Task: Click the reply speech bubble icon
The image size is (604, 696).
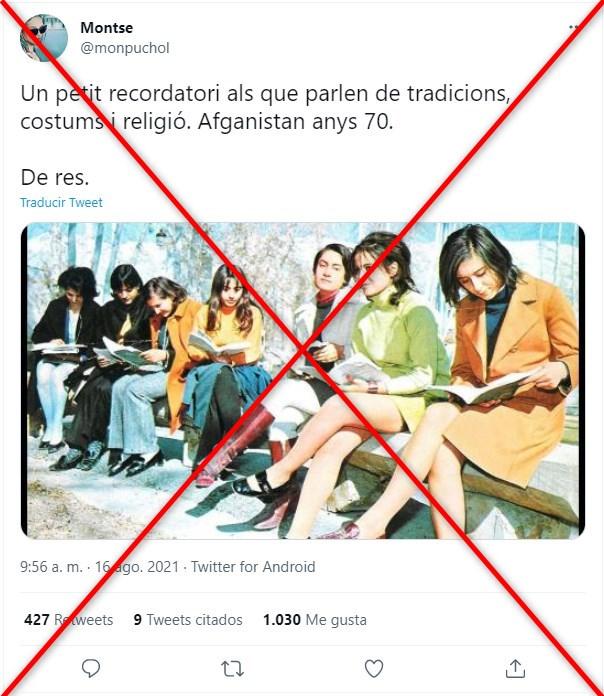Action: click(91, 668)
